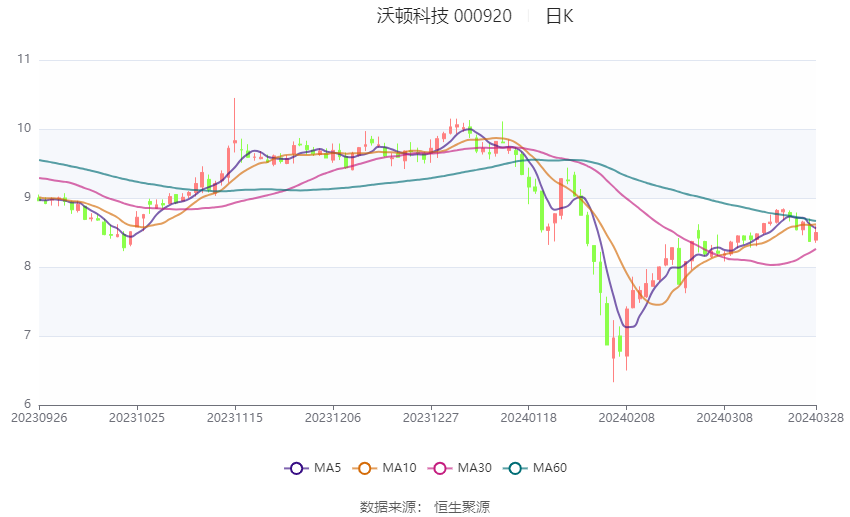Click the 20240328 date axis label
850x517 pixels.
(816, 418)
